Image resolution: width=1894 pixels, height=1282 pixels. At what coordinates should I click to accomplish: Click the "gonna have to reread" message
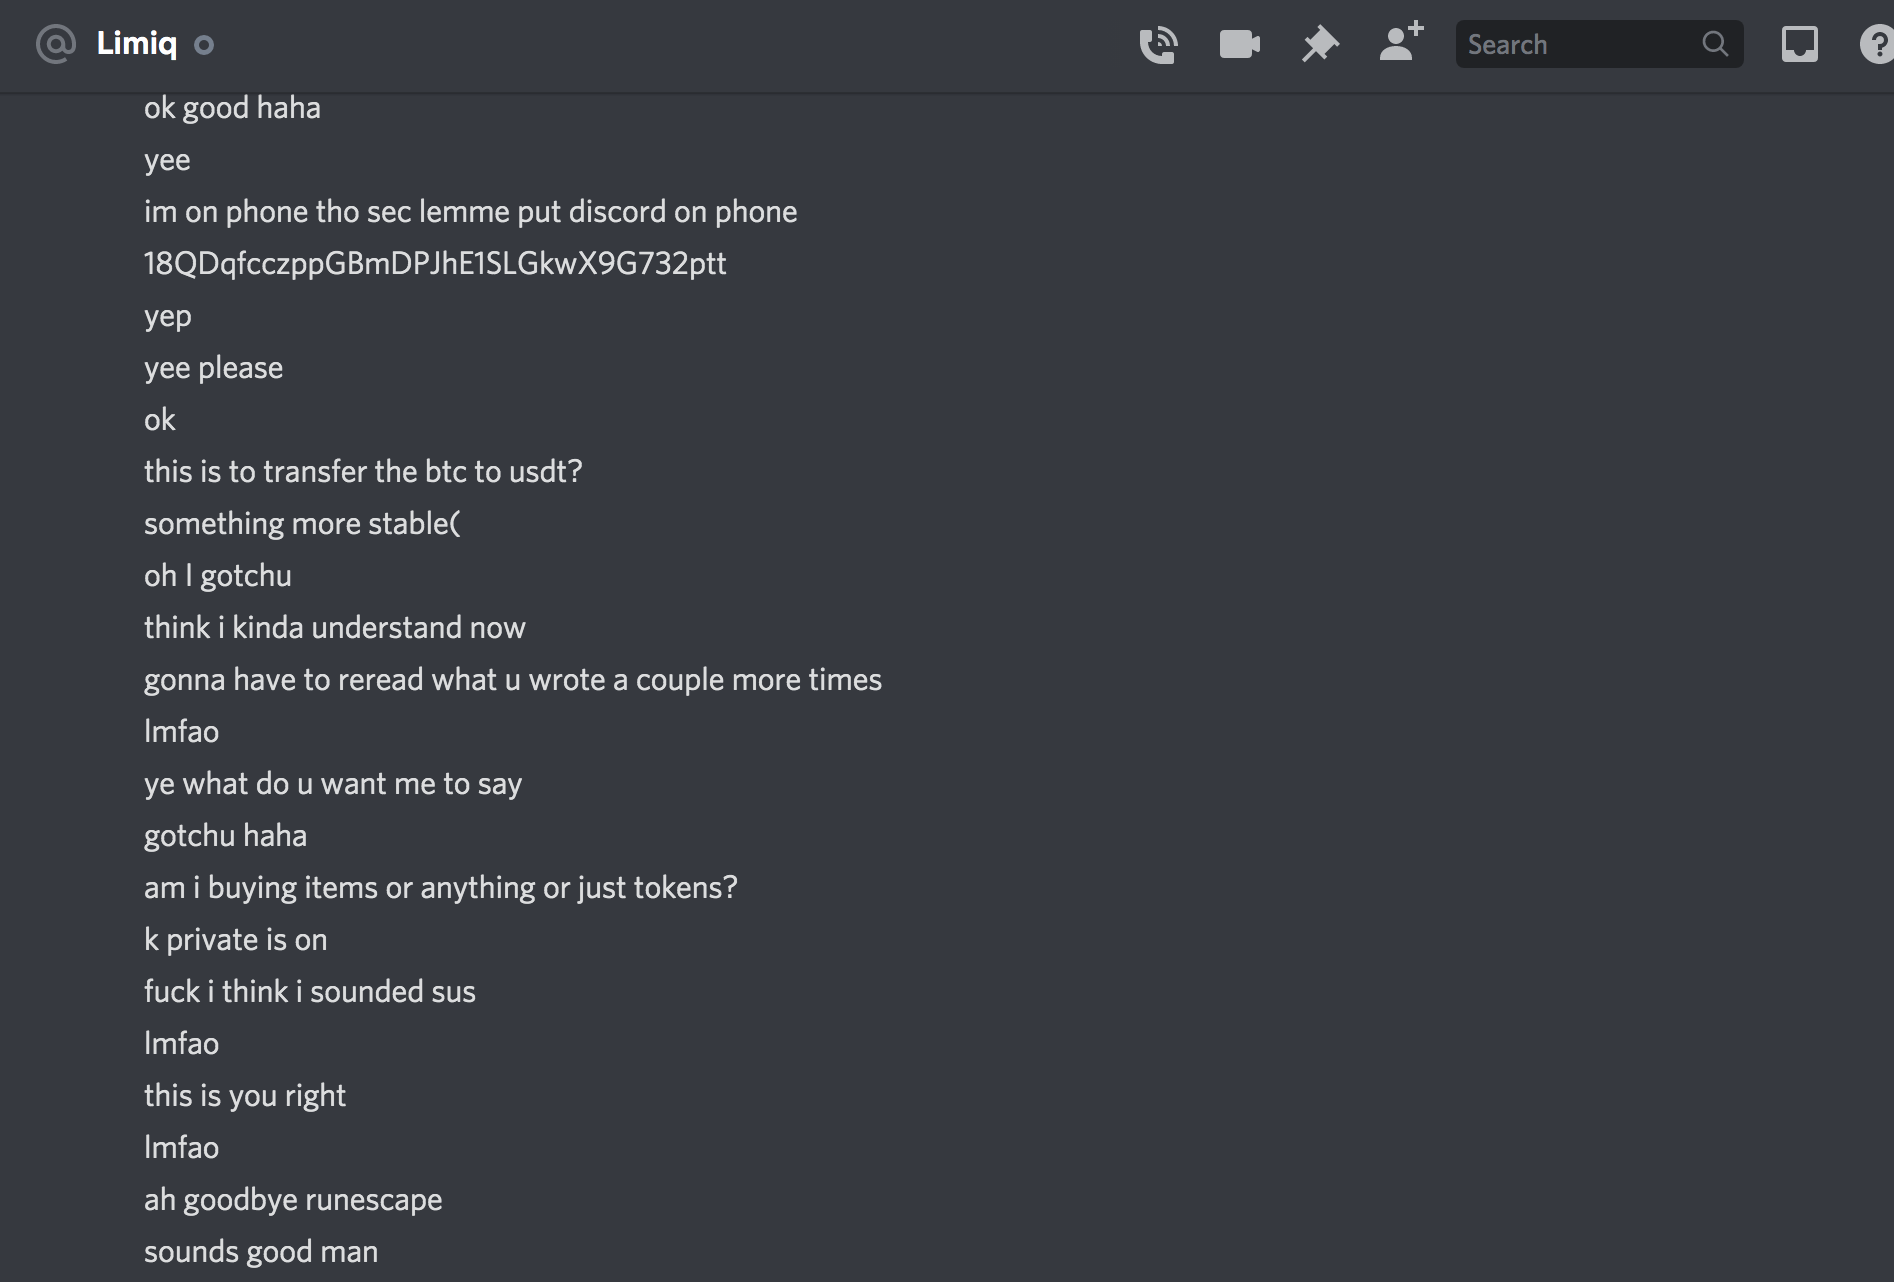(x=512, y=680)
